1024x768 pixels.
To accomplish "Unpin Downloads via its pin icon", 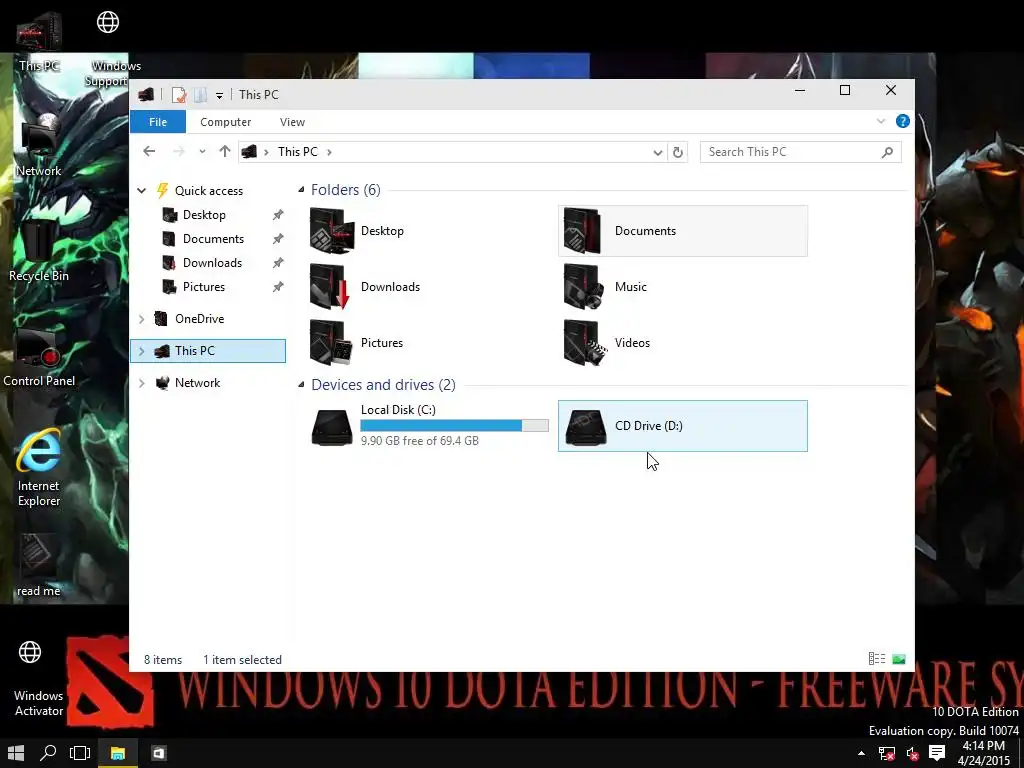I will pos(278,263).
